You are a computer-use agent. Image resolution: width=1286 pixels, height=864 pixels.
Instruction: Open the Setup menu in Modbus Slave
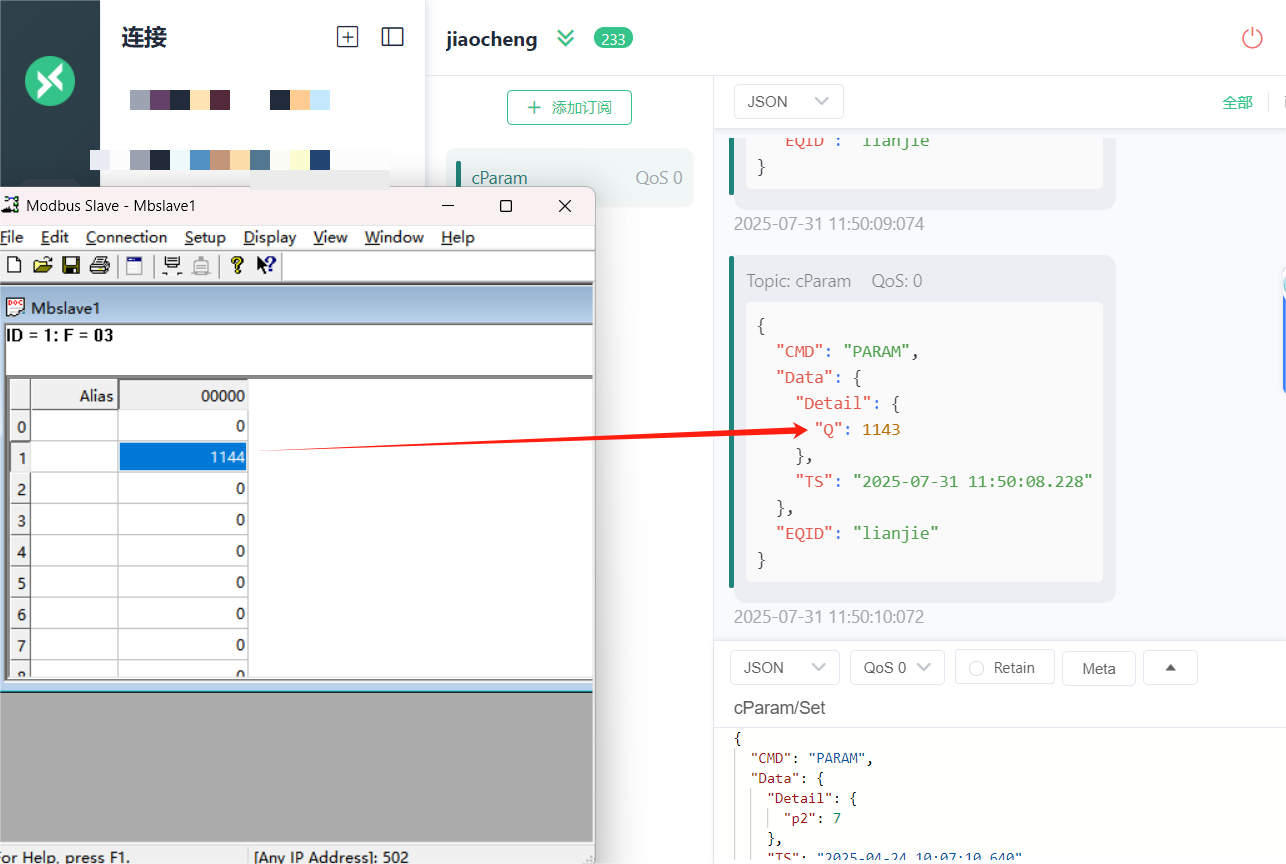[x=205, y=237]
